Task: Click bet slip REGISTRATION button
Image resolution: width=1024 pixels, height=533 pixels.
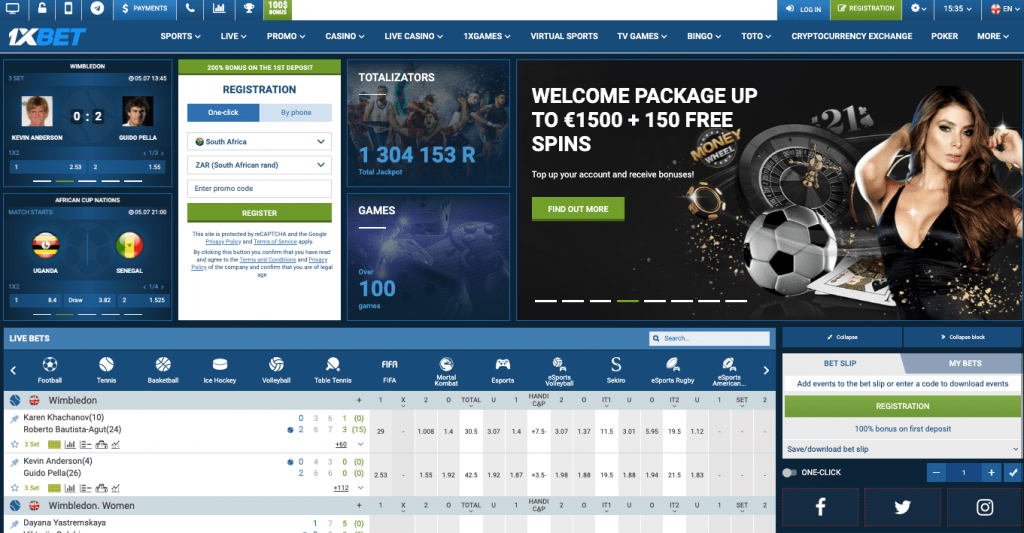Action: pos(903,406)
